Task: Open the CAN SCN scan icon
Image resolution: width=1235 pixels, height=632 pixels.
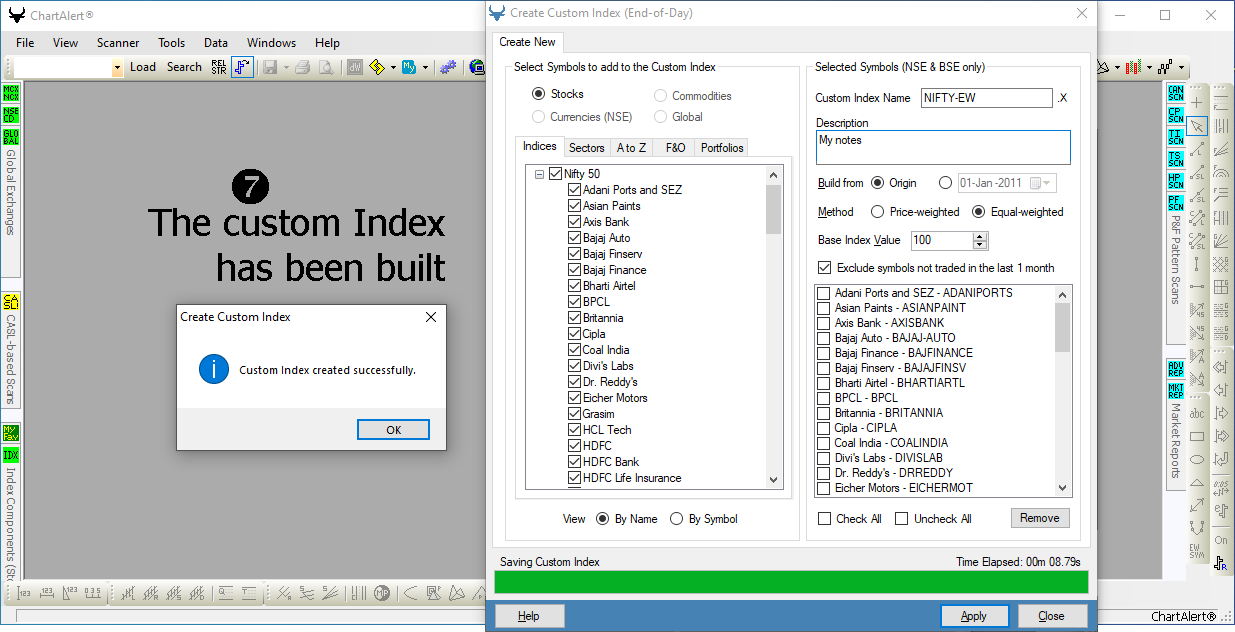Action: (1176, 94)
